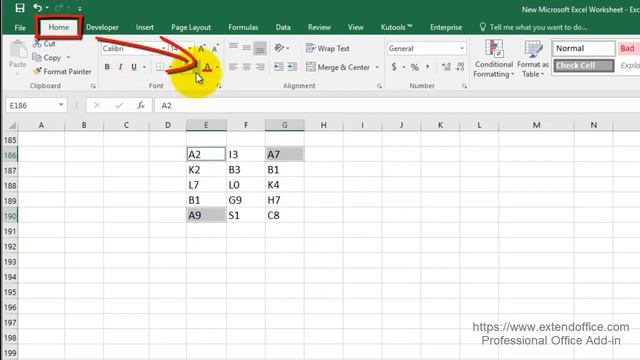Screen dimensions: 640x360
Task: Click the Increase Indent icon
Action: tap(292, 67)
